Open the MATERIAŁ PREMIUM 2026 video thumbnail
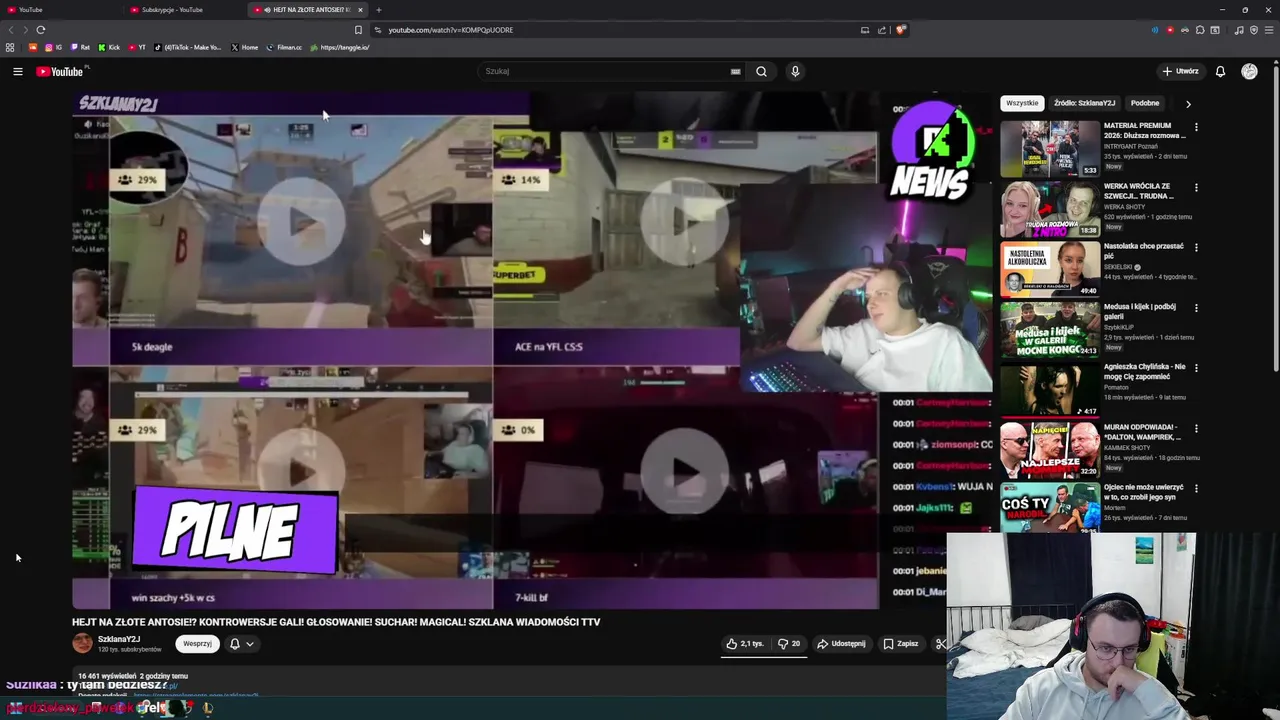The height and width of the screenshot is (720, 1280). [1050, 148]
